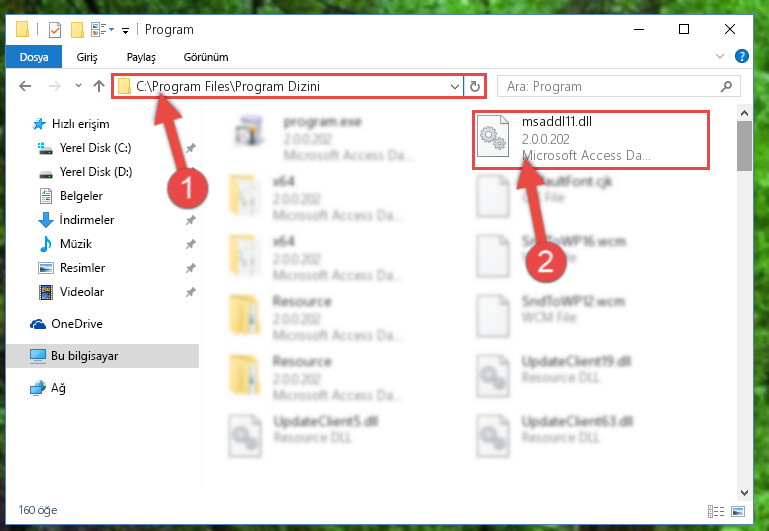Image resolution: width=769 pixels, height=531 pixels.
Task: Open Yerel Disk (C:) in sidebar
Action: tap(96, 148)
